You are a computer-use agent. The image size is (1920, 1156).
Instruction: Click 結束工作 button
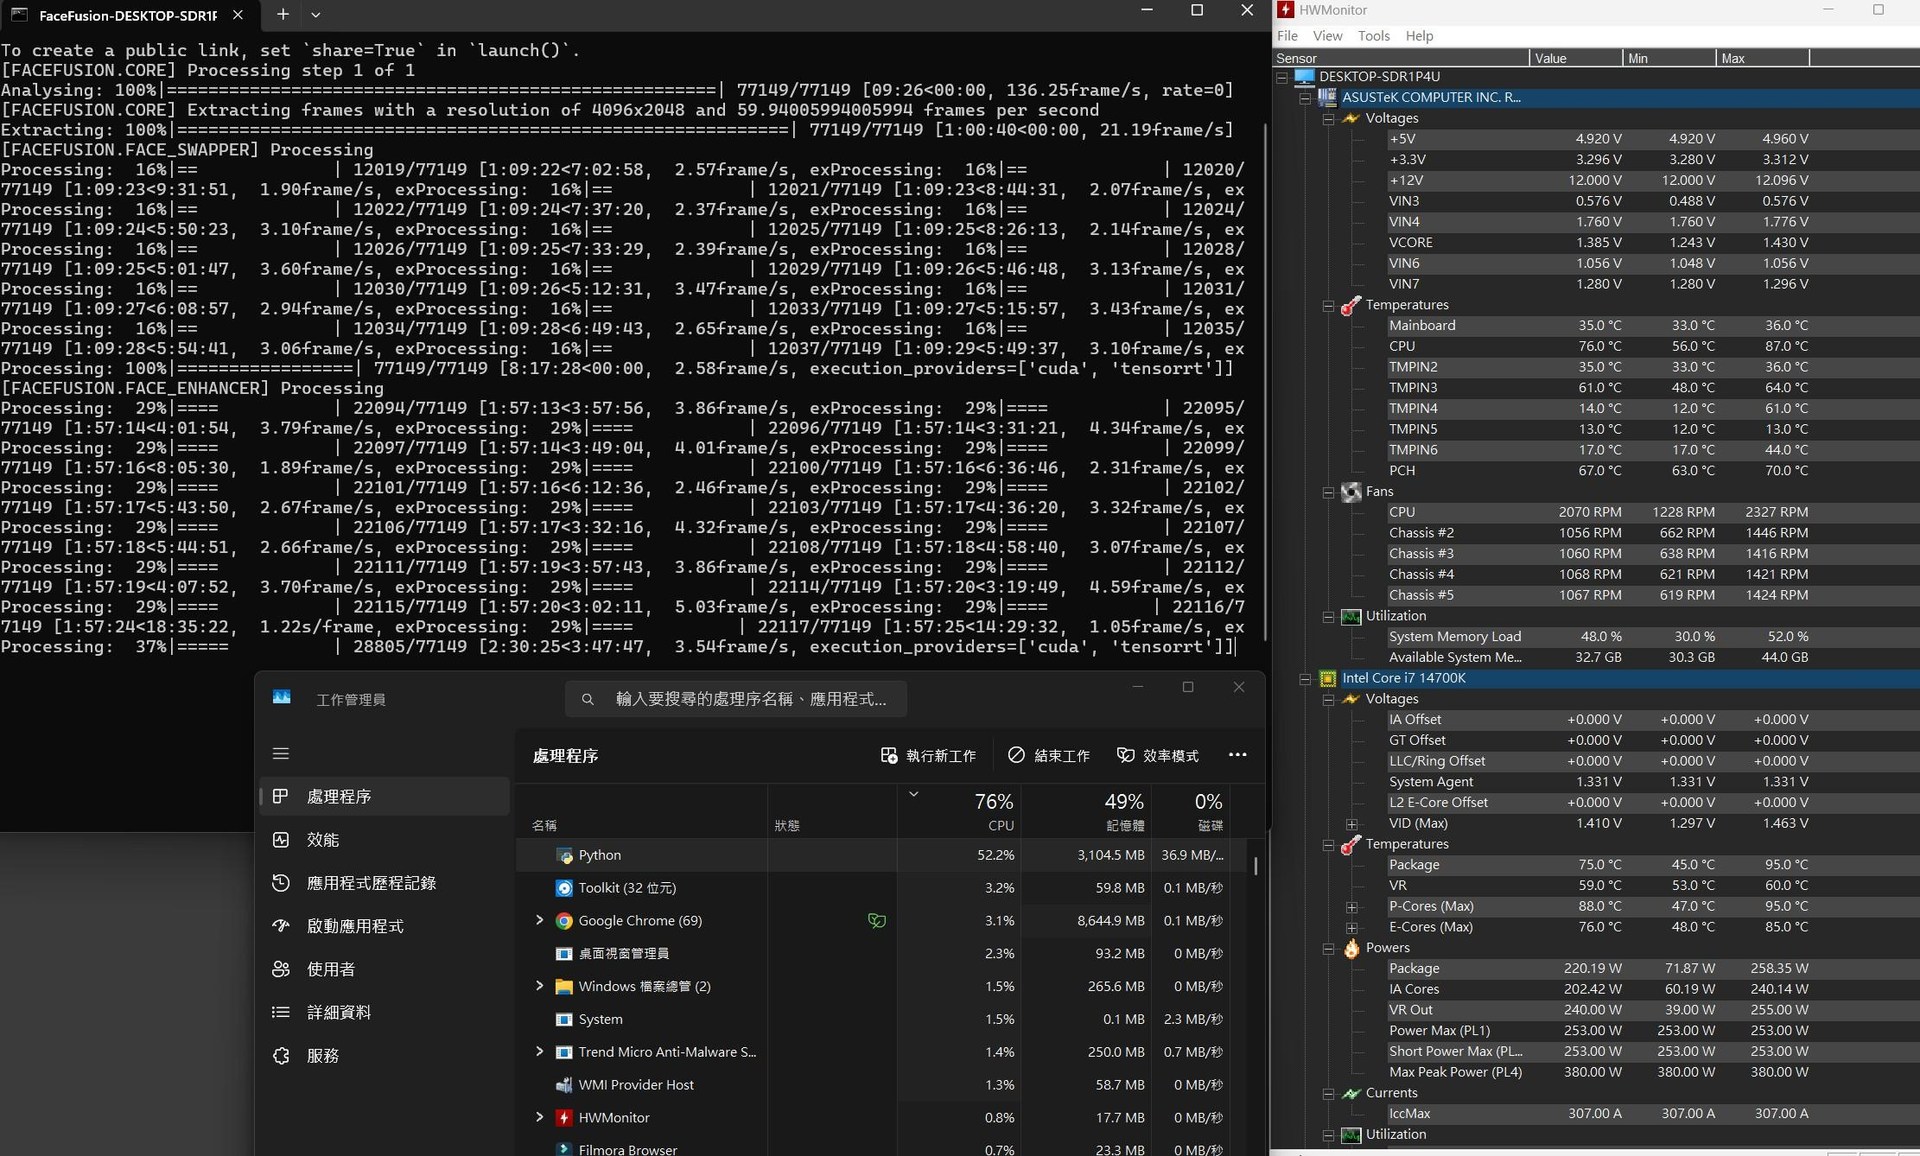coord(1048,755)
